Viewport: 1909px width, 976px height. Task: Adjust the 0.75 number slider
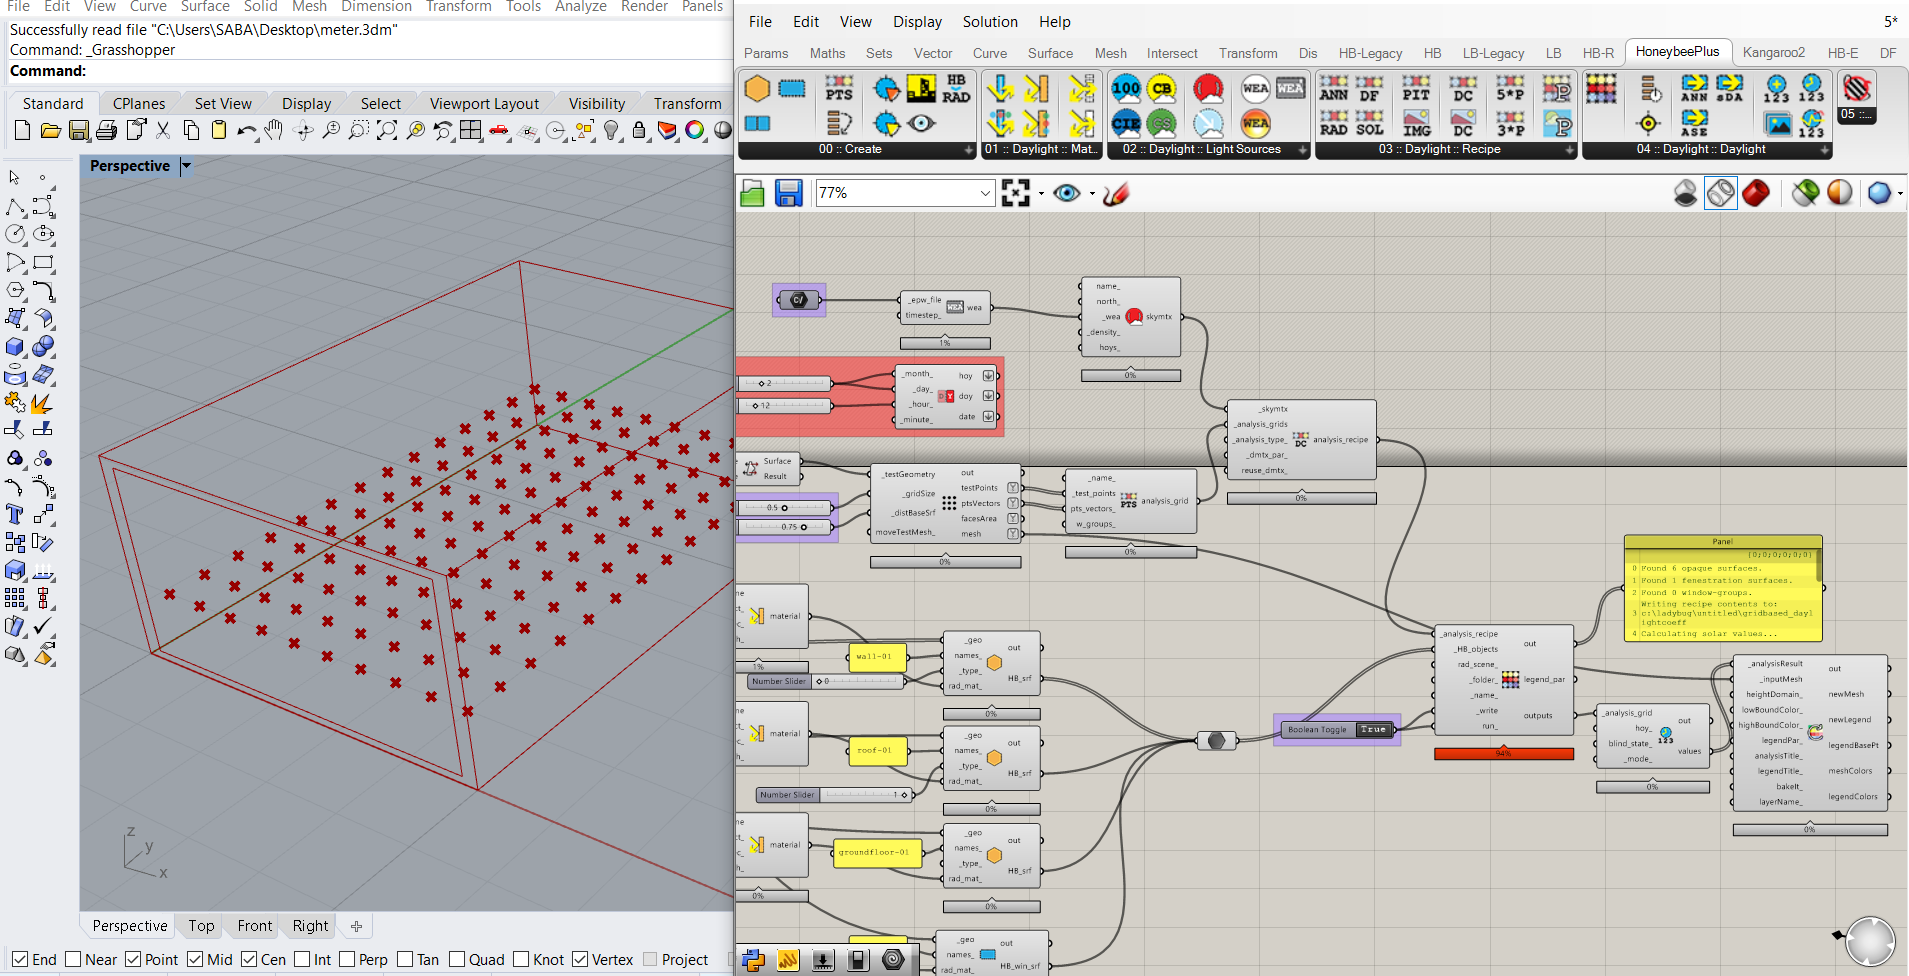pyautogui.click(x=786, y=527)
